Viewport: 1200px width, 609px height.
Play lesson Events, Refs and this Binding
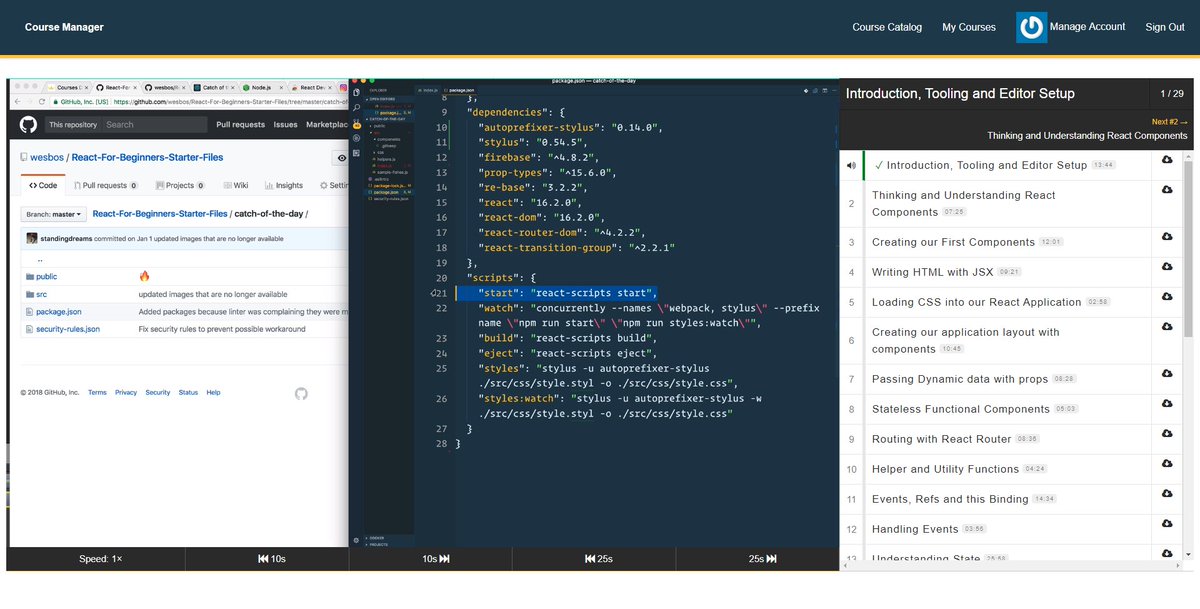tap(950, 499)
